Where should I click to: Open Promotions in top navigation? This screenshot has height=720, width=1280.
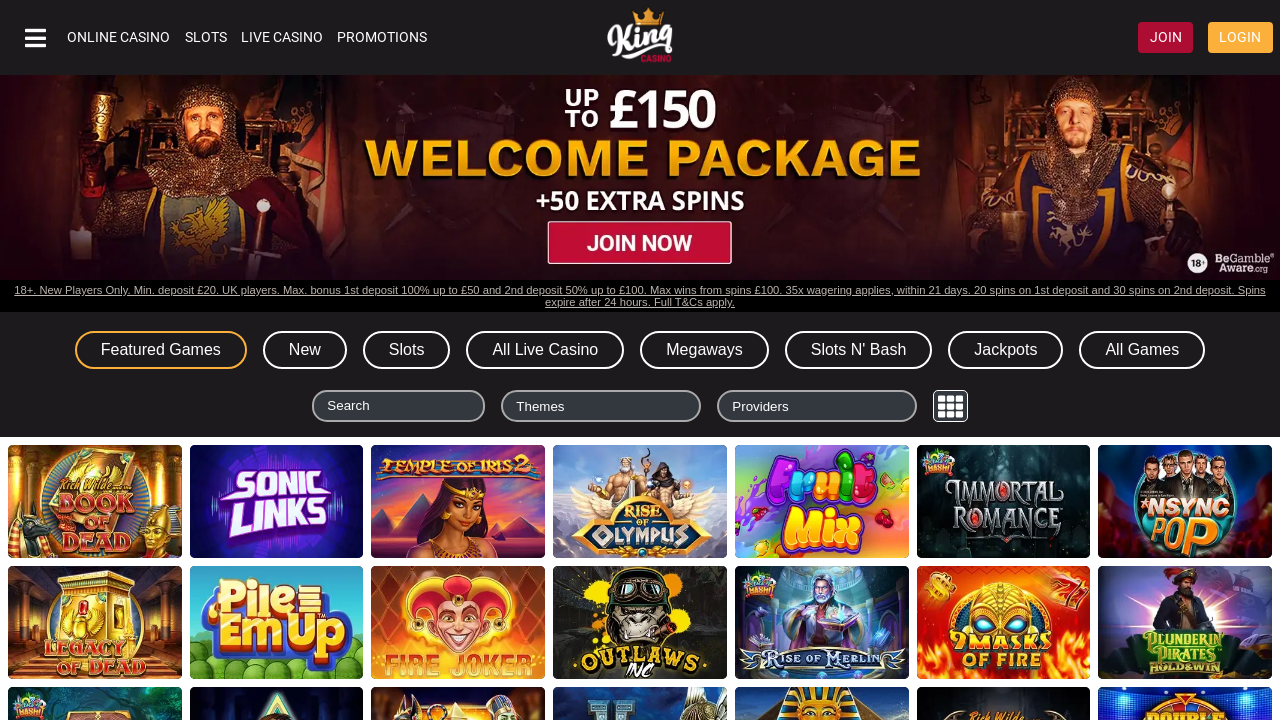382,37
